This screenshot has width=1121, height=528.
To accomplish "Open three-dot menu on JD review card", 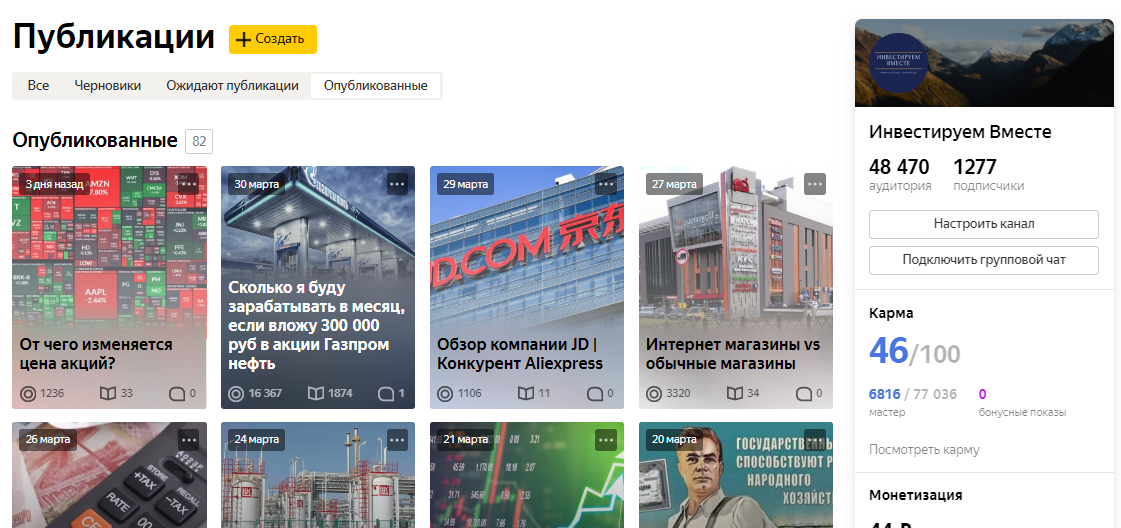I will (606, 184).
